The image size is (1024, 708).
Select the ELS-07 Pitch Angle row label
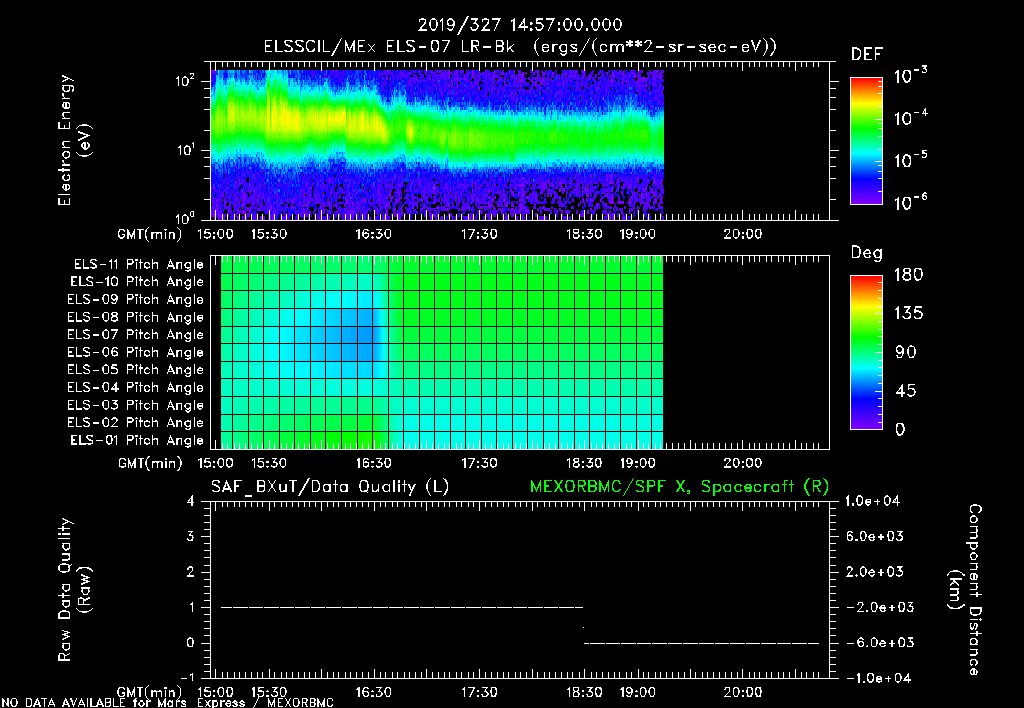[136, 335]
